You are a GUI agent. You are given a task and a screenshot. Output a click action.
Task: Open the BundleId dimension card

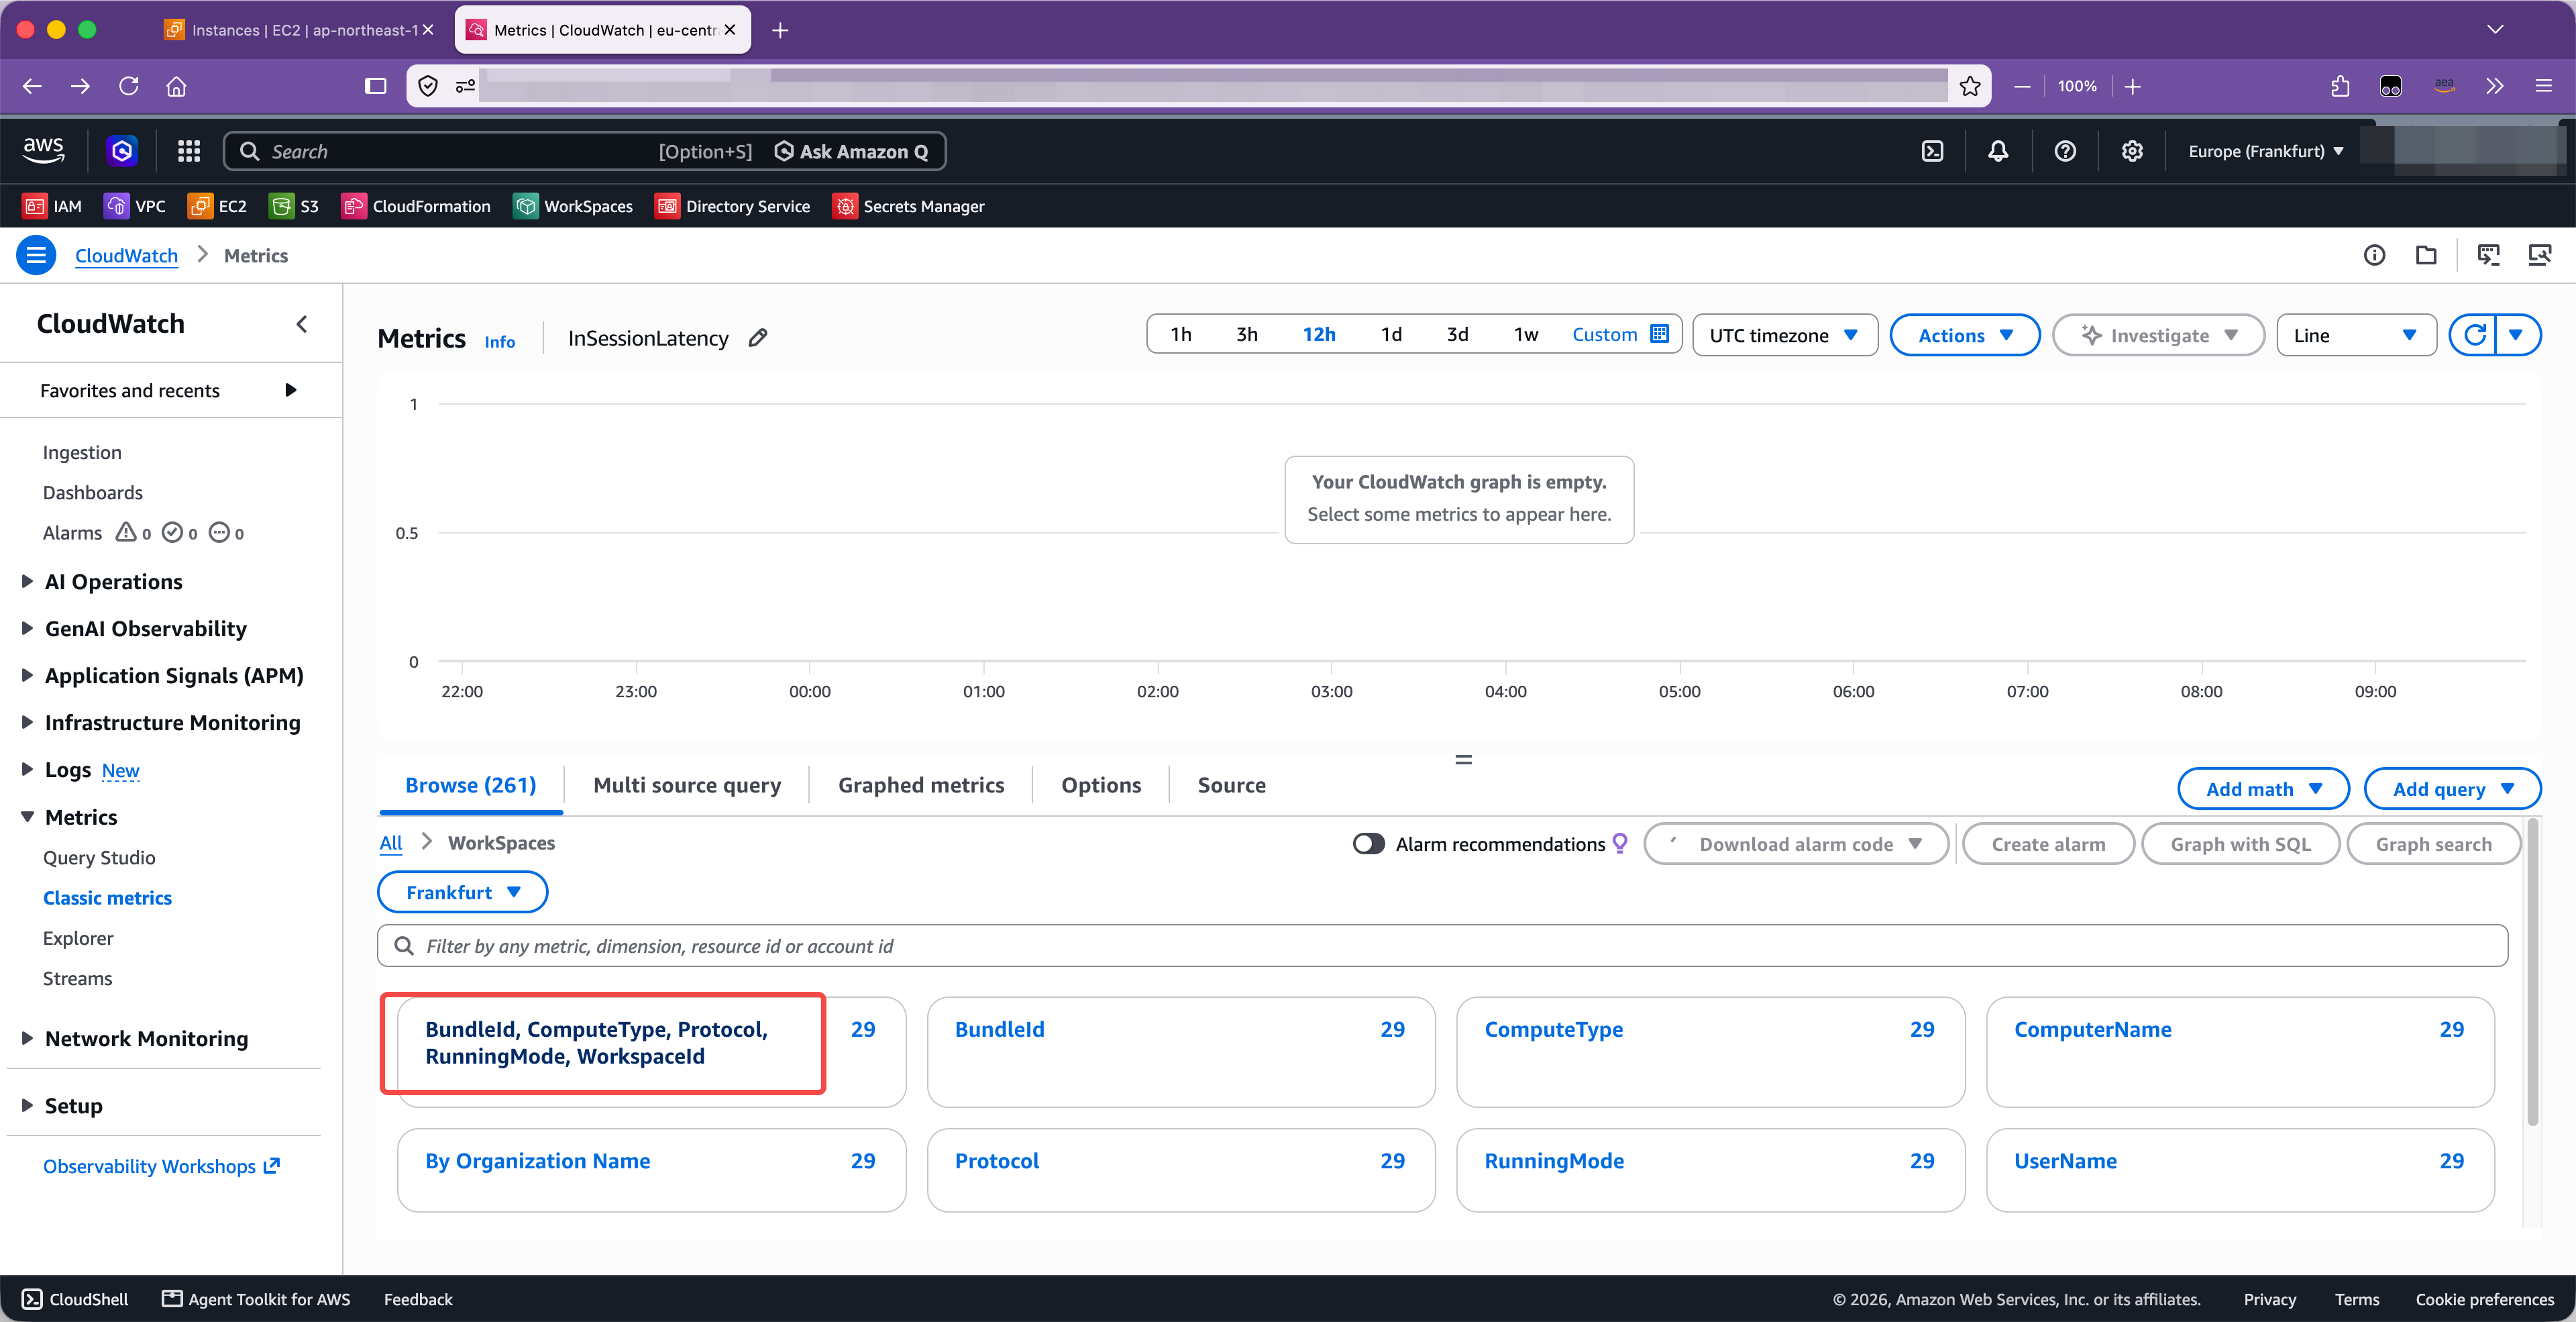[x=1180, y=1051]
